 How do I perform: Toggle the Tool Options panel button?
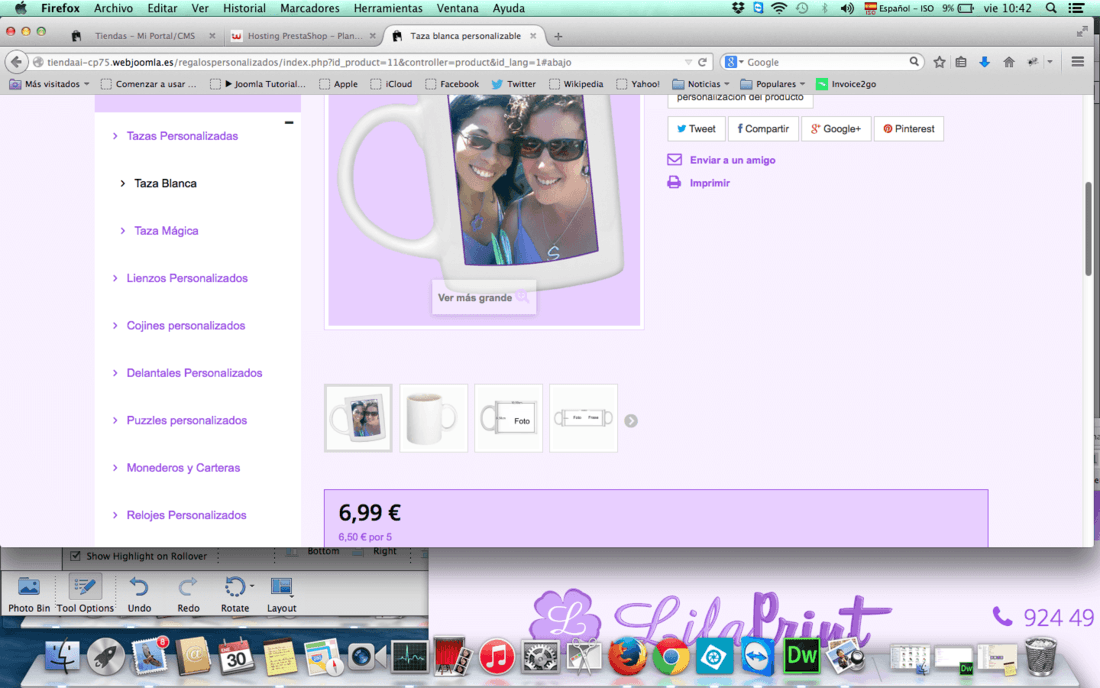coord(85,593)
